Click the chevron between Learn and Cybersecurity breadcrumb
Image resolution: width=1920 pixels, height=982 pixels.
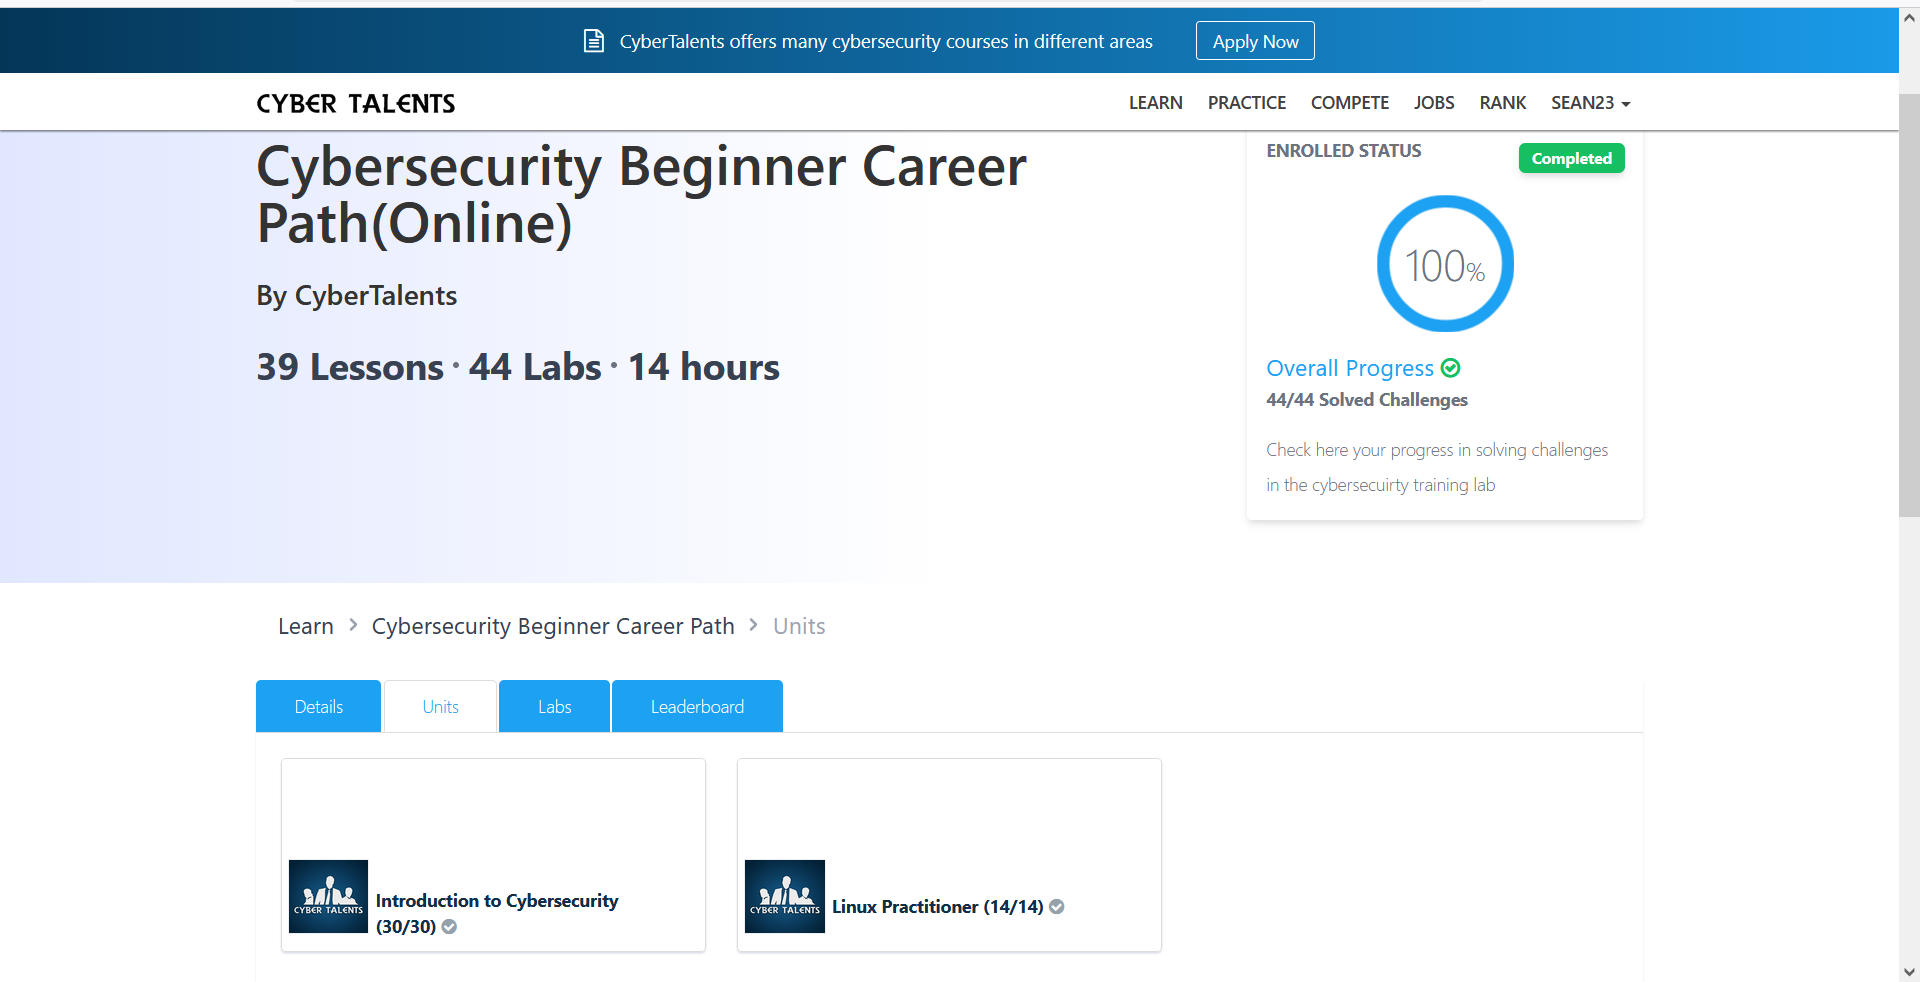[x=353, y=625]
